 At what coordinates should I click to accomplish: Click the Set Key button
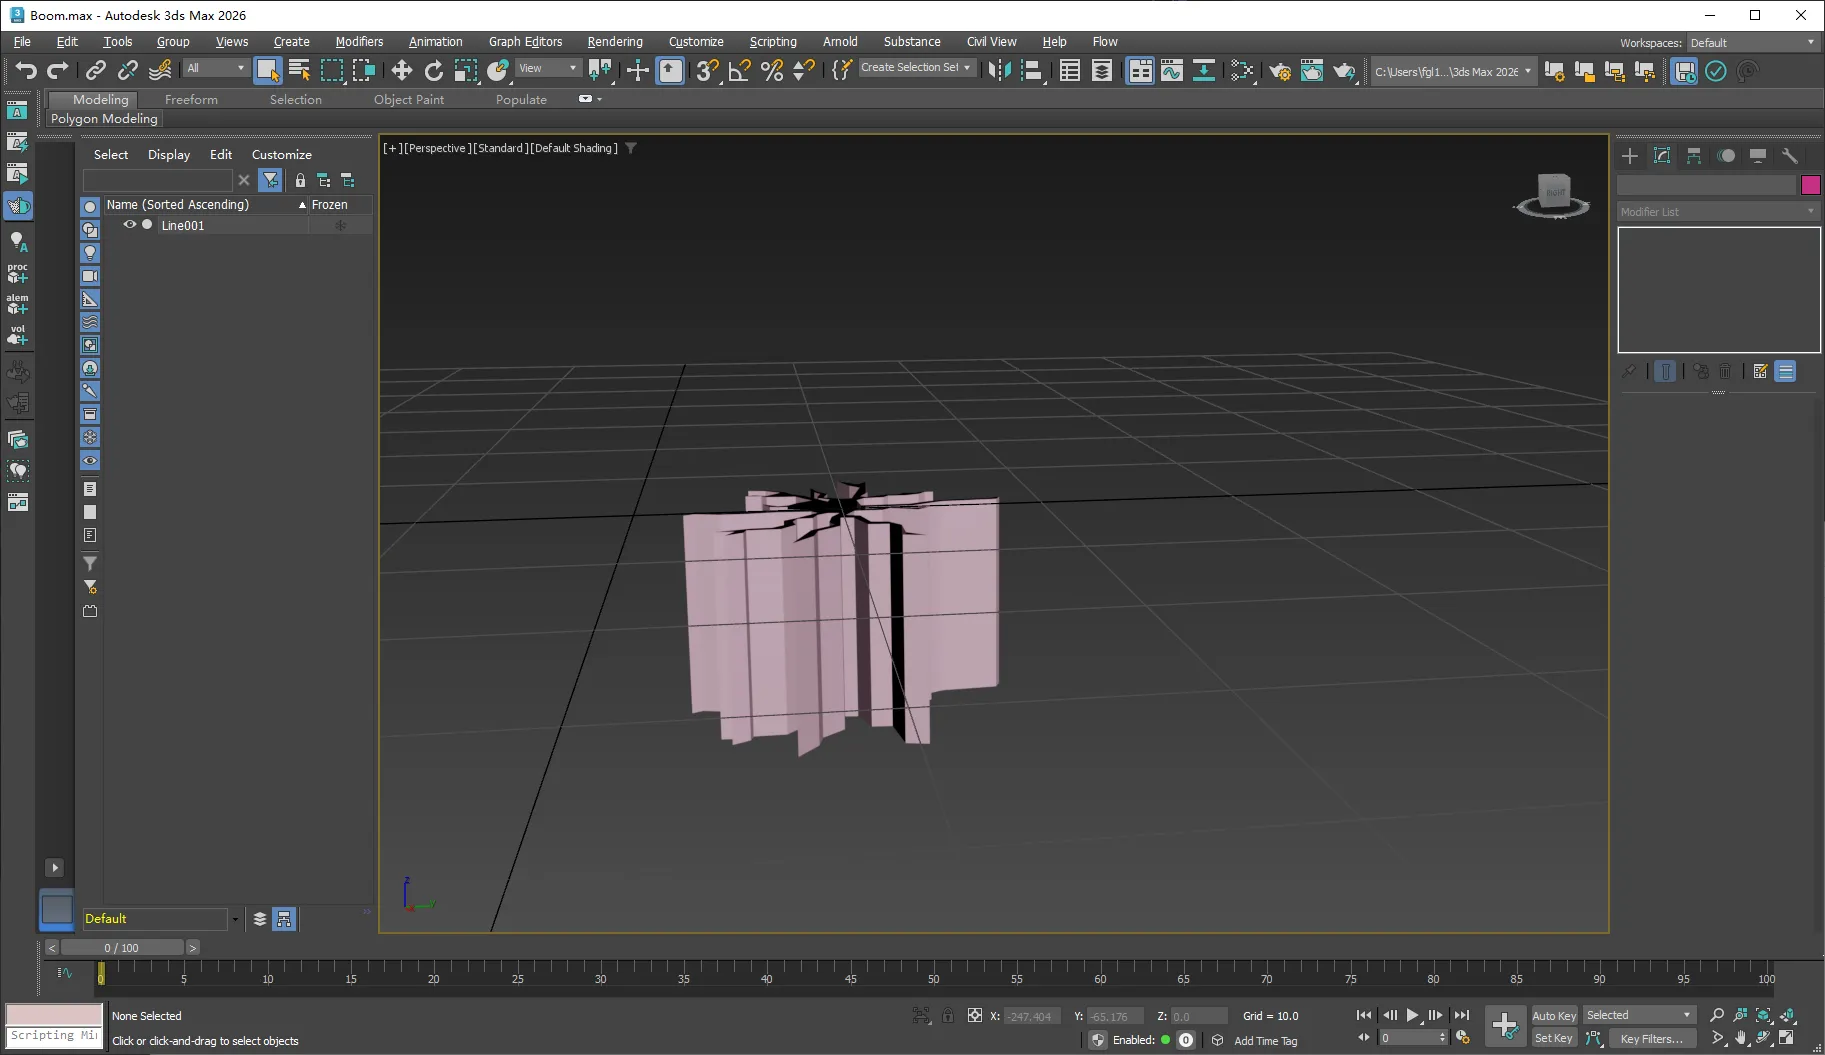point(1553,1038)
